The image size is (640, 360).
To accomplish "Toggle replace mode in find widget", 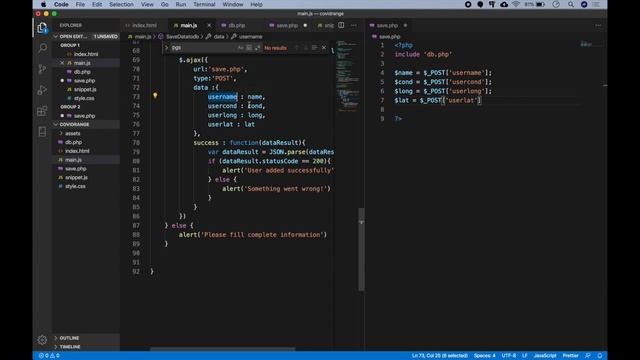I will click(x=166, y=48).
